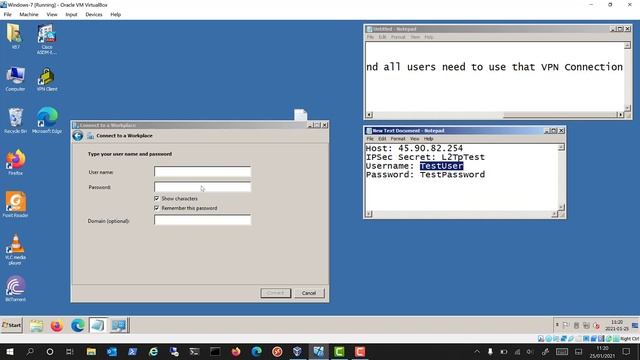
Task: Go back in Connect to a Workplace wizard
Action: tap(78, 136)
